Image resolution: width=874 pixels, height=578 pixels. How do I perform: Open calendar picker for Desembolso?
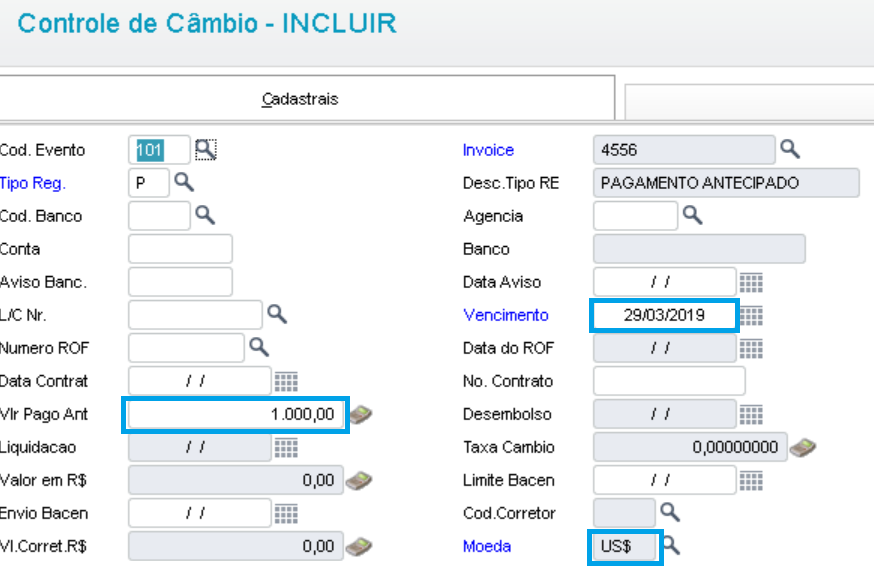tap(751, 415)
